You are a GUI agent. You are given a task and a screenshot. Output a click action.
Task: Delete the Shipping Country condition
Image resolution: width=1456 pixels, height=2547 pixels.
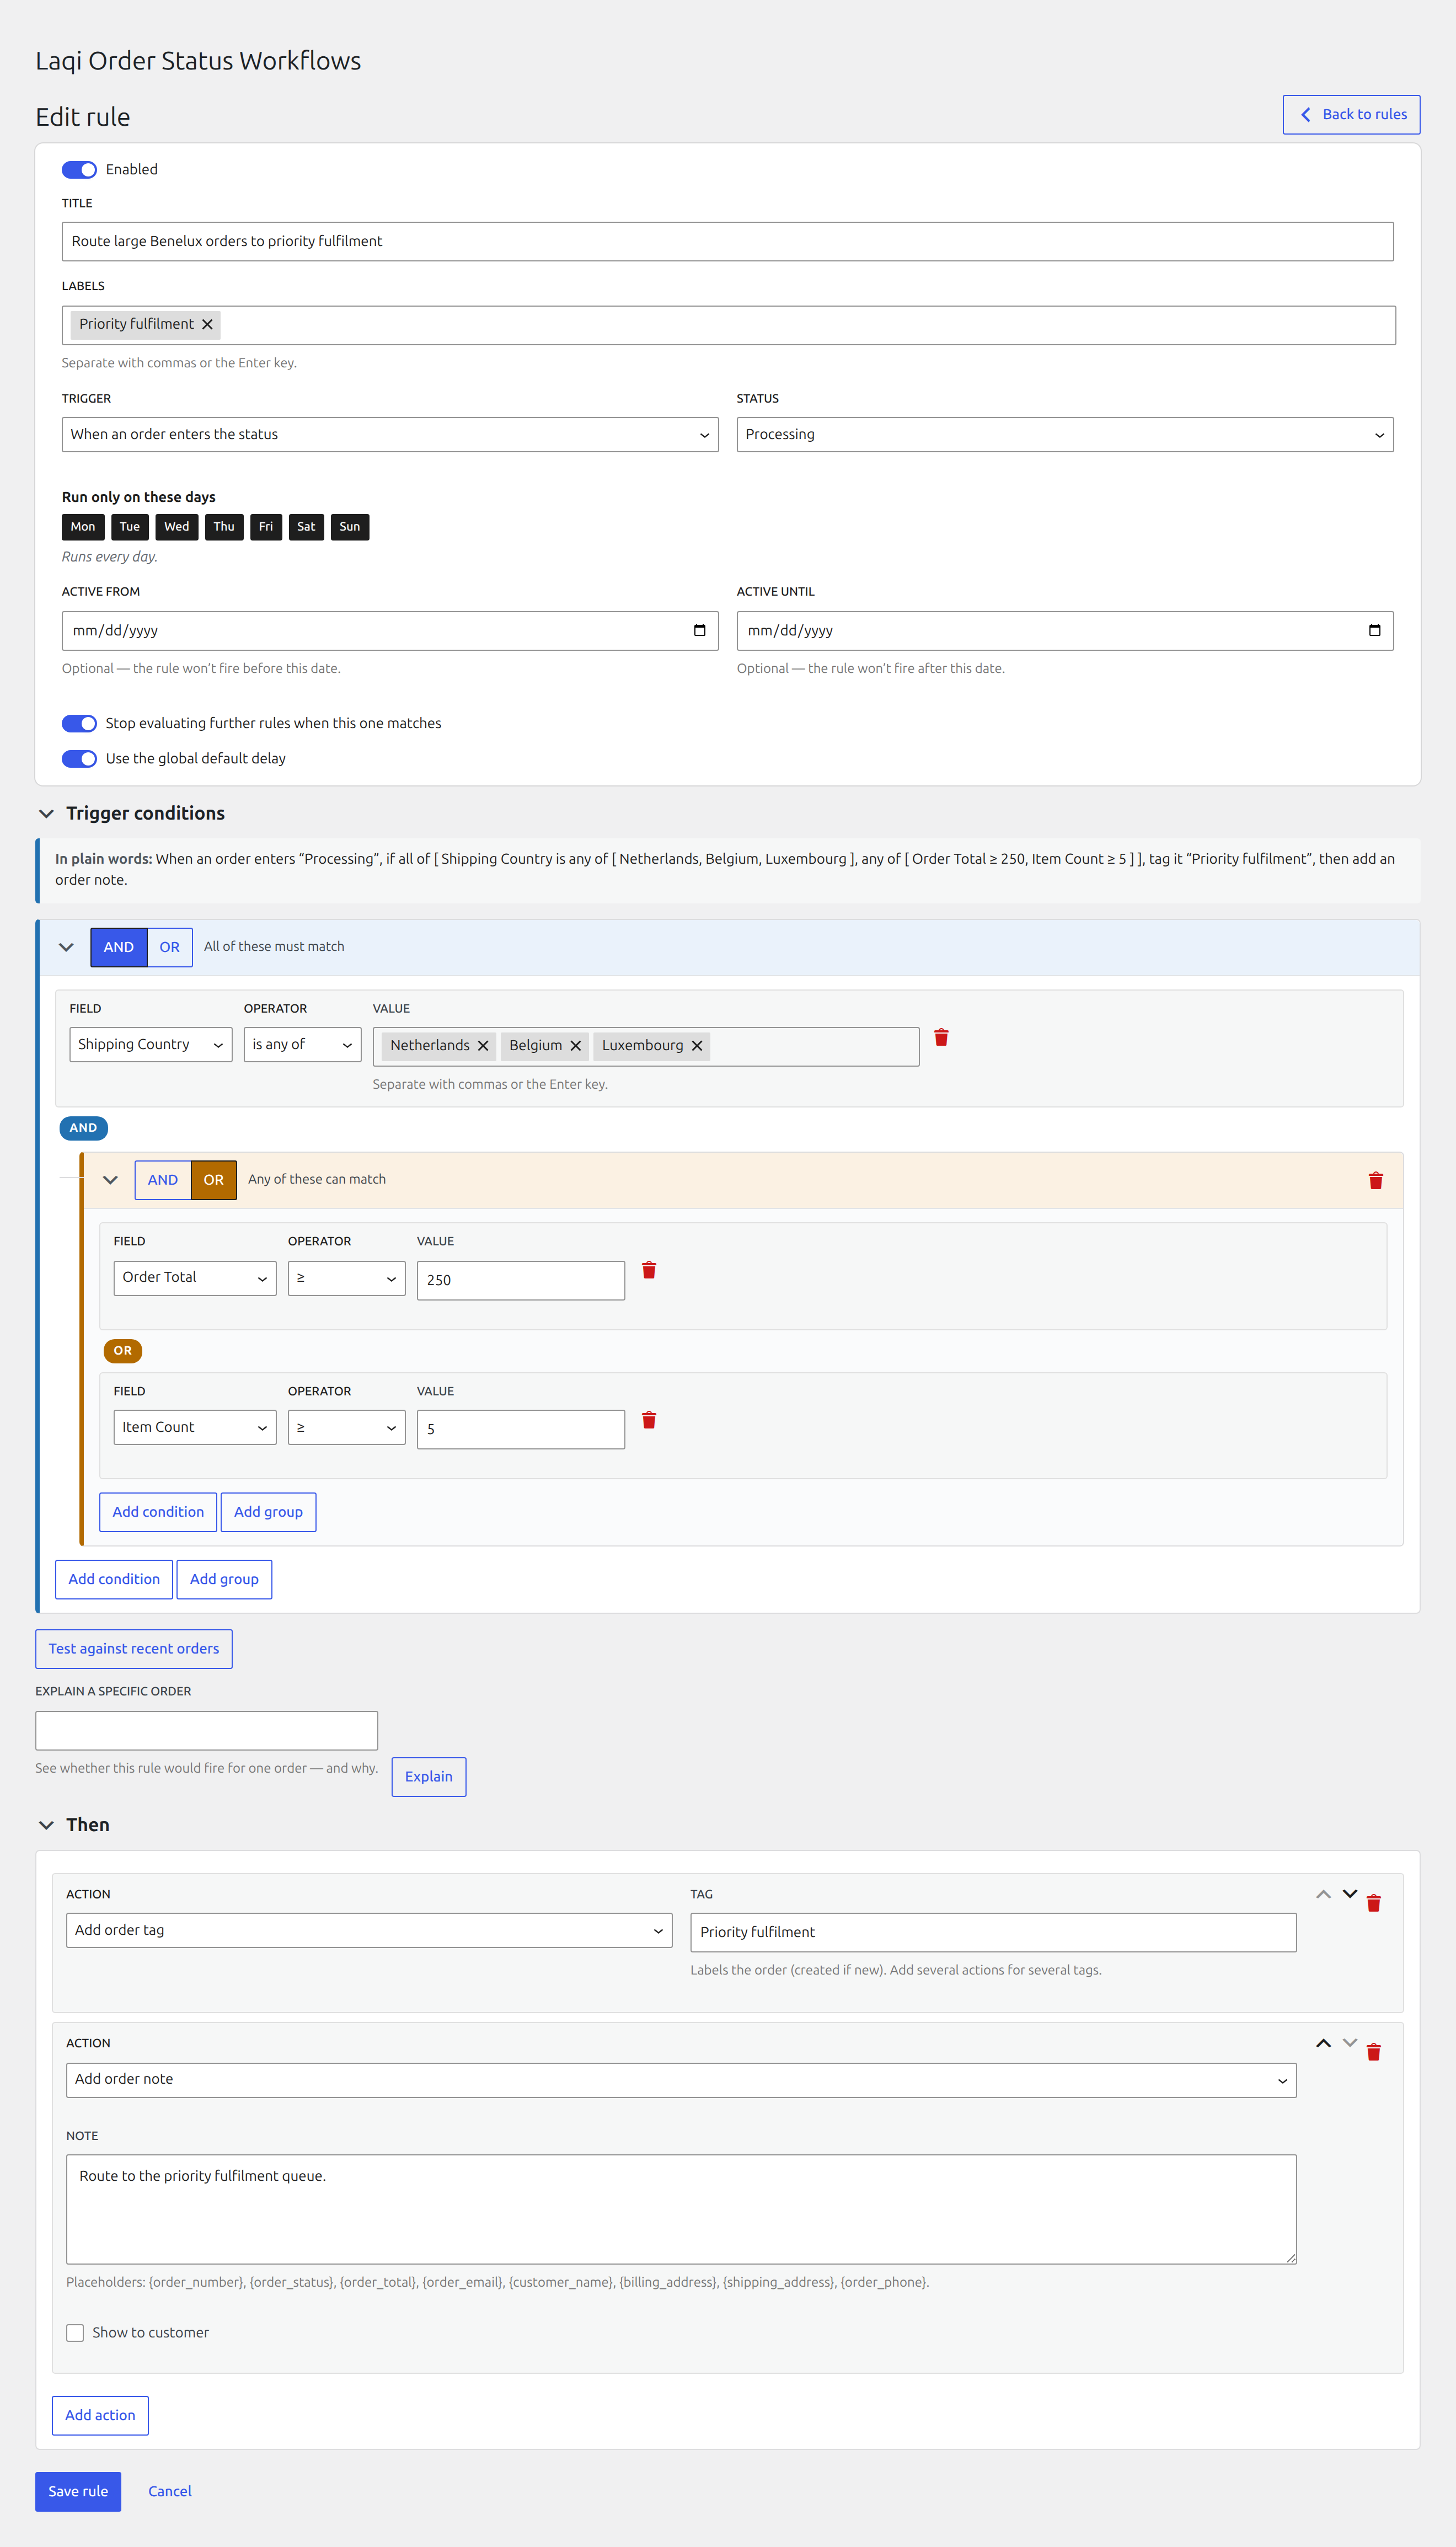pos(941,1037)
